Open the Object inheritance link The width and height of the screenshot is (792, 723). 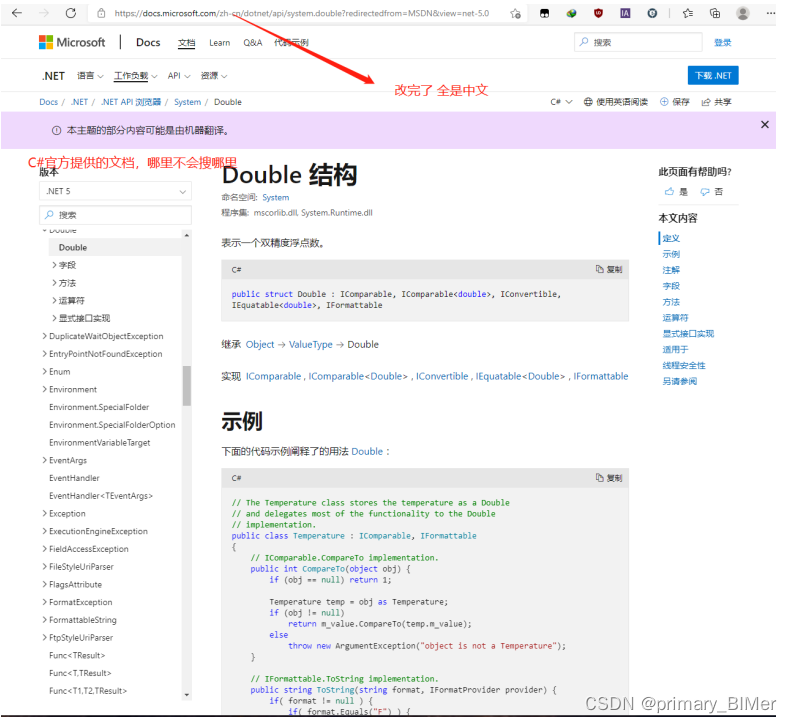tap(260, 345)
